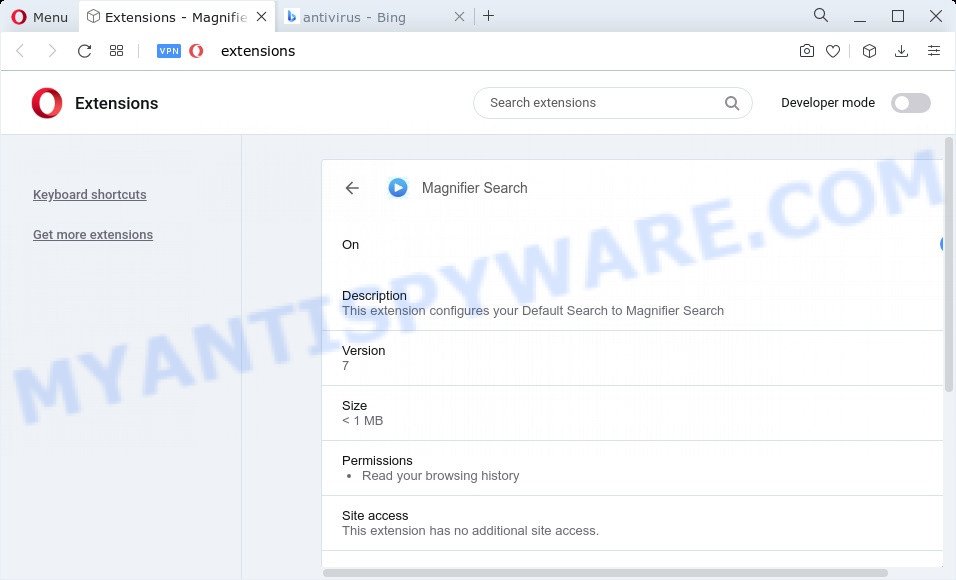Click the Opera site icon in address bar
The image size is (956, 580).
click(196, 51)
